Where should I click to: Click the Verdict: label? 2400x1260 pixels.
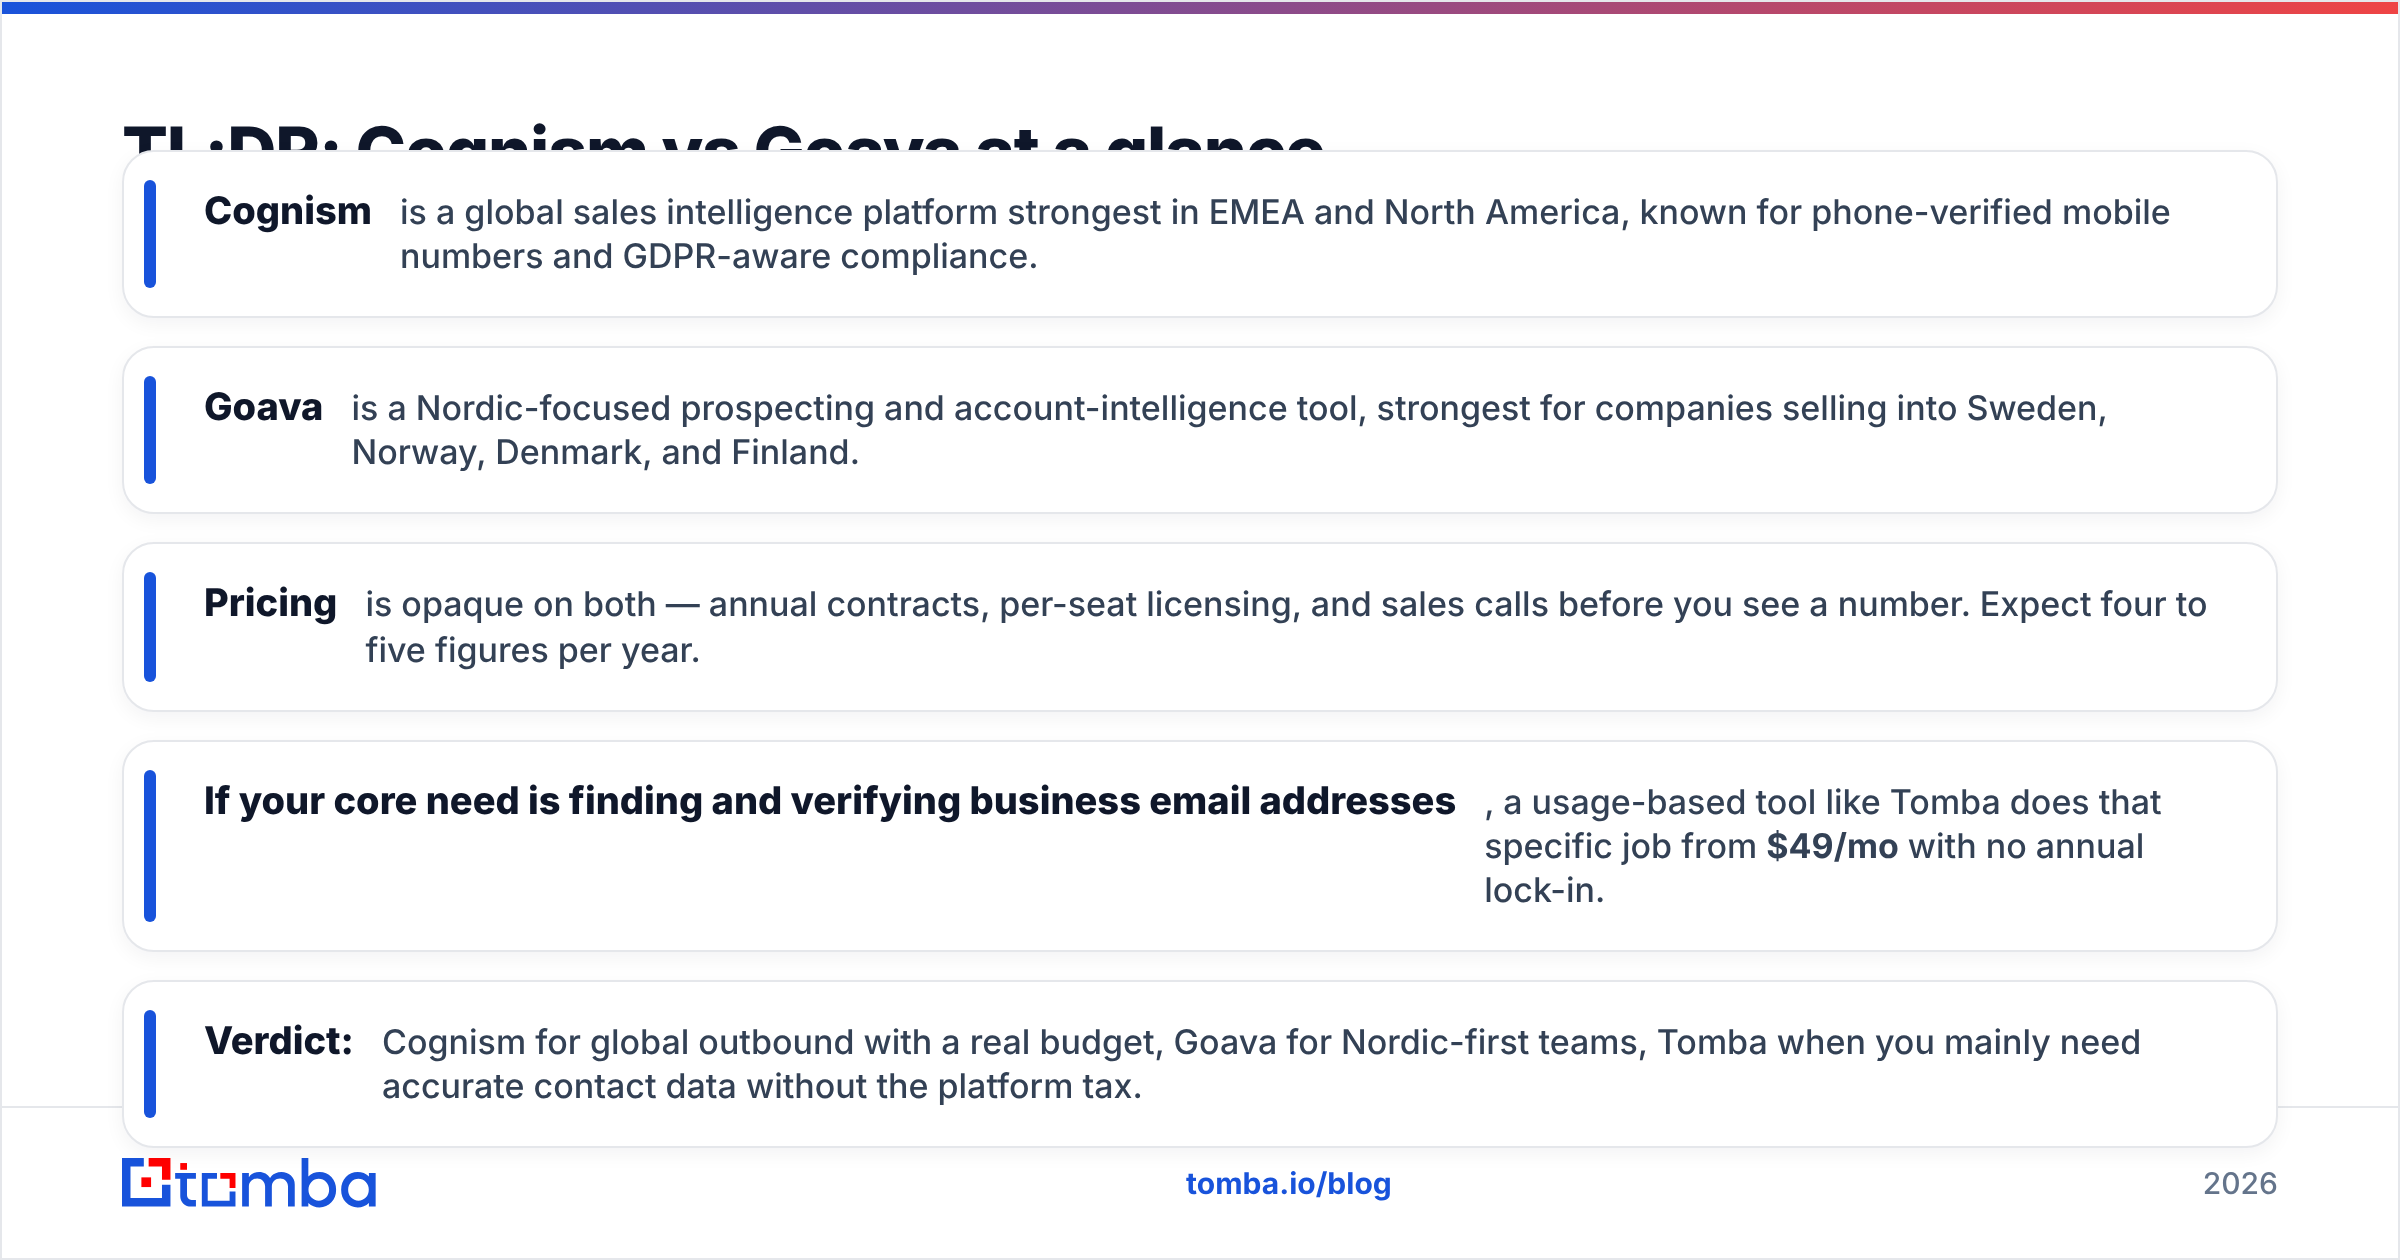278,1042
